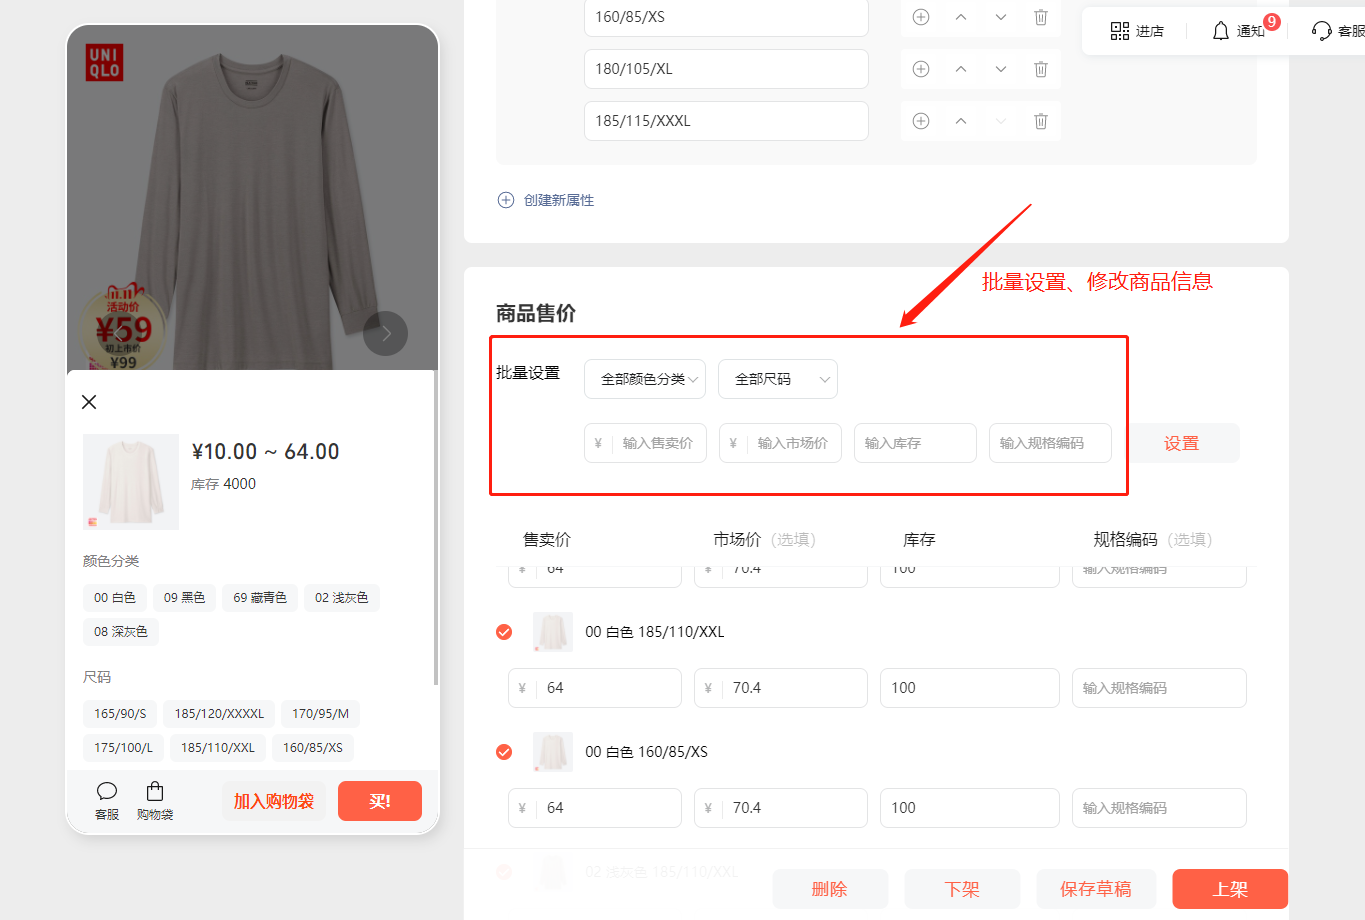Show next product image in preview
The height and width of the screenshot is (920, 1365).
coord(385,333)
